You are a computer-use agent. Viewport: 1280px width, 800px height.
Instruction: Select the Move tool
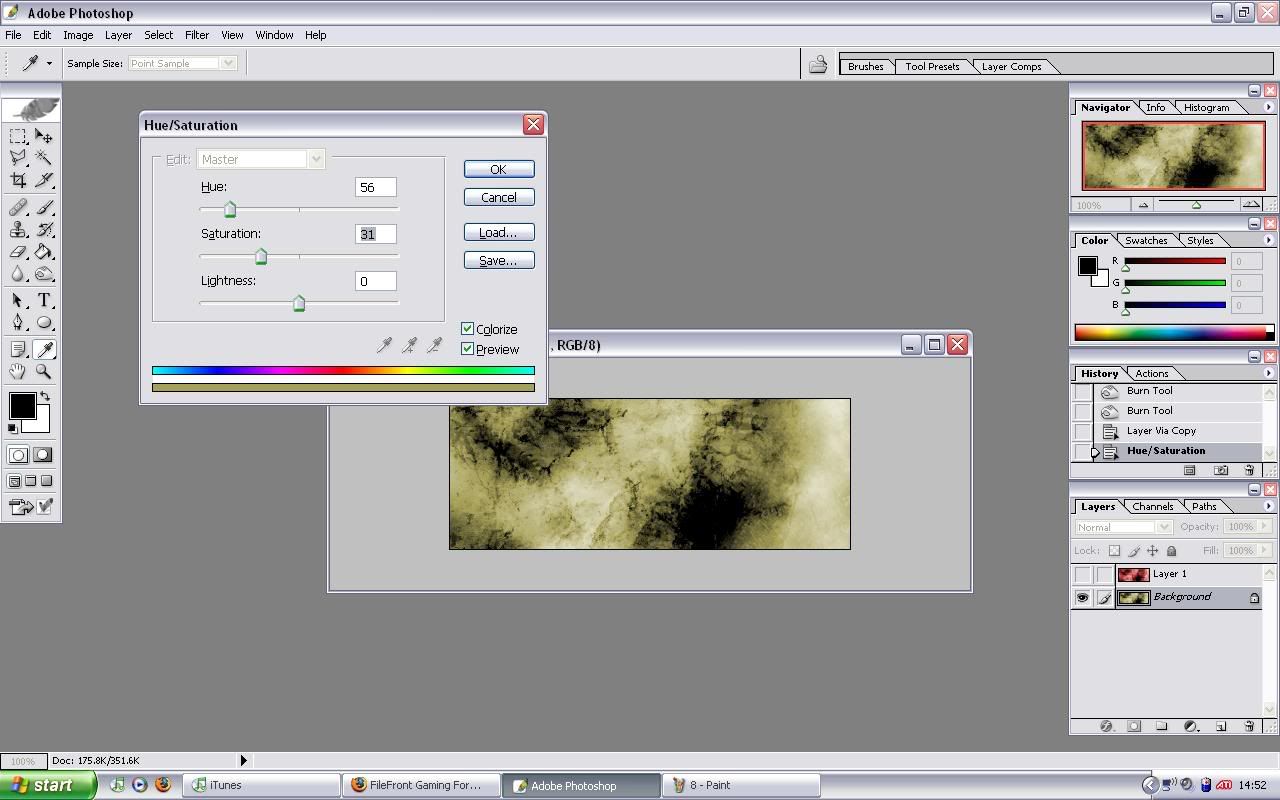[x=44, y=136]
